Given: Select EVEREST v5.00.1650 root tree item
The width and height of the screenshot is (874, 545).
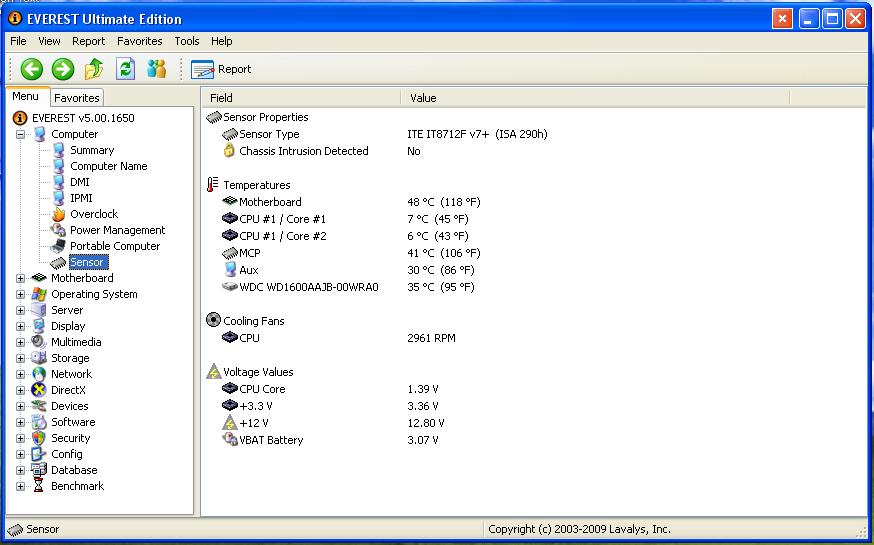Looking at the screenshot, I should [x=83, y=118].
